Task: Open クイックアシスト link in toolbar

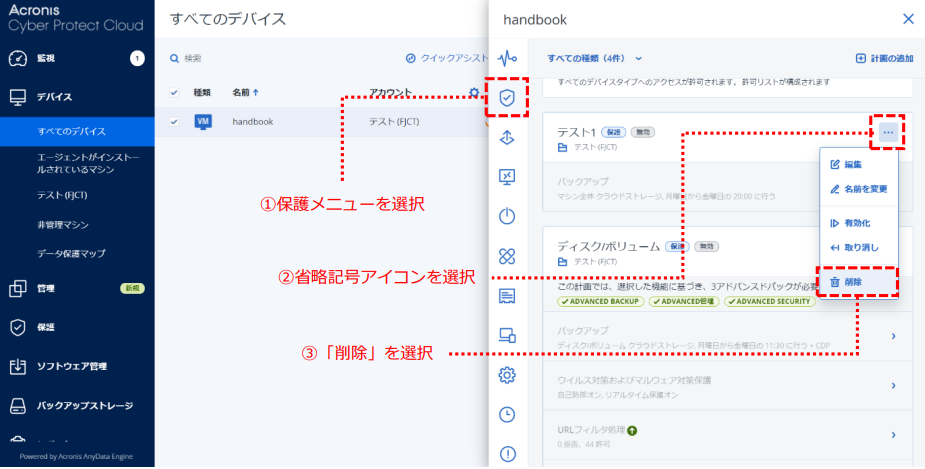Action: pos(447,59)
